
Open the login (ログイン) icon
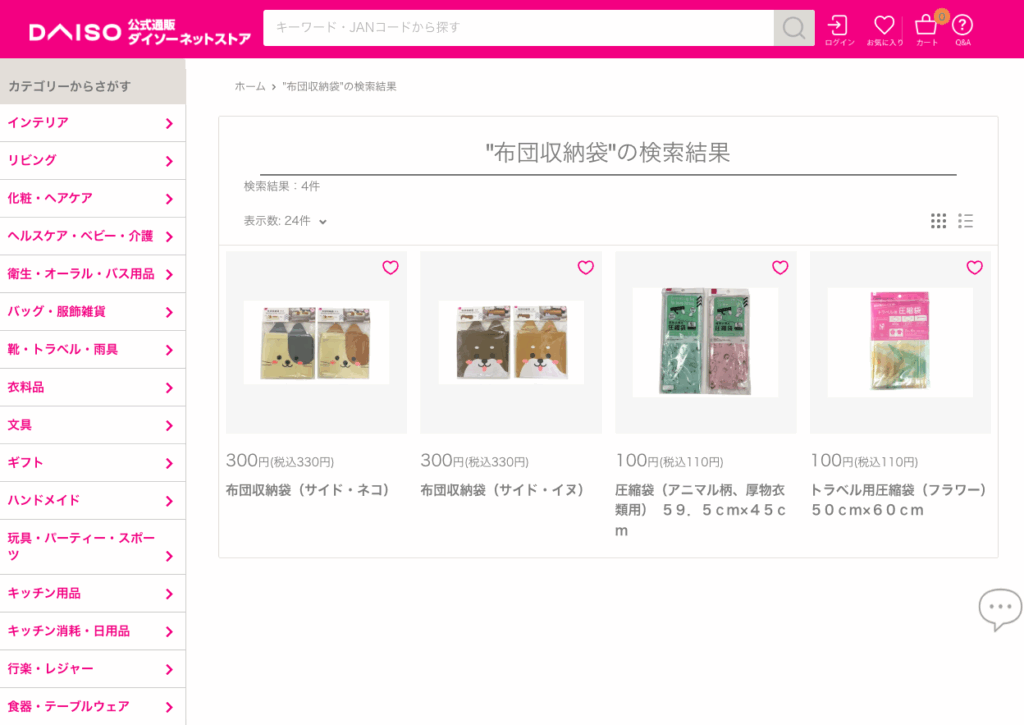click(x=839, y=30)
